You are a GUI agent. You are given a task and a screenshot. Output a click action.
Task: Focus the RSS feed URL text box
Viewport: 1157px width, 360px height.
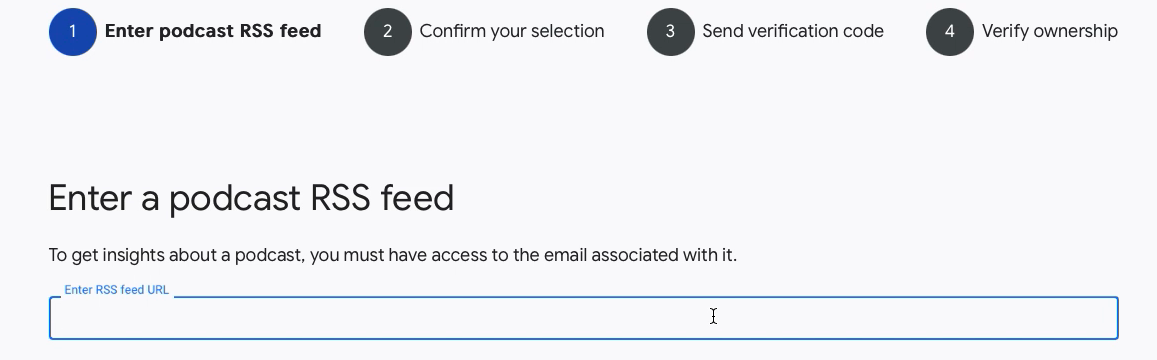584,318
